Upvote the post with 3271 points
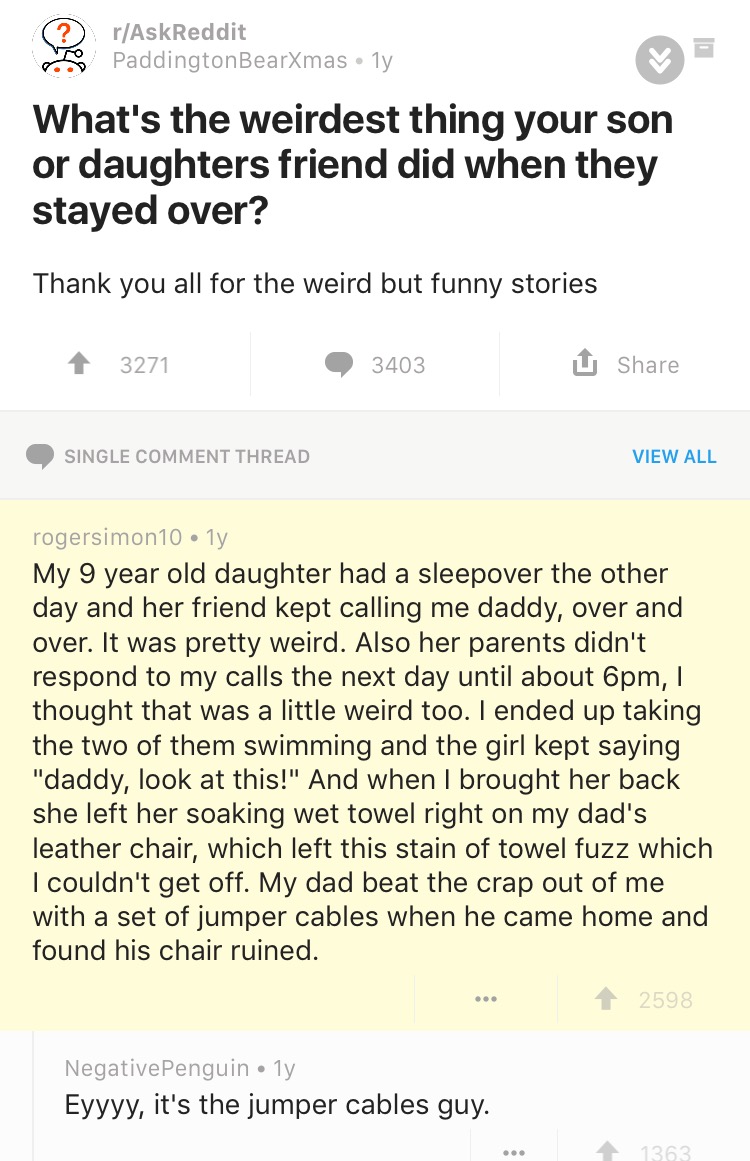This screenshot has width=750, height=1161. (x=79, y=364)
